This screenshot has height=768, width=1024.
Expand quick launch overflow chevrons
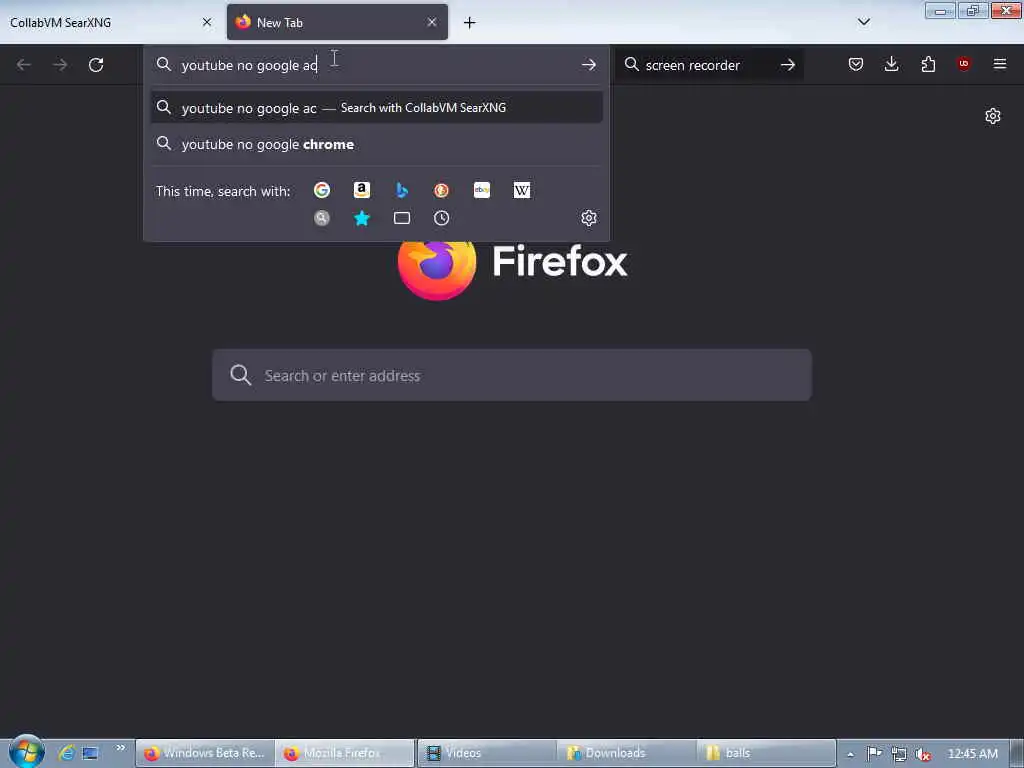tap(120, 748)
